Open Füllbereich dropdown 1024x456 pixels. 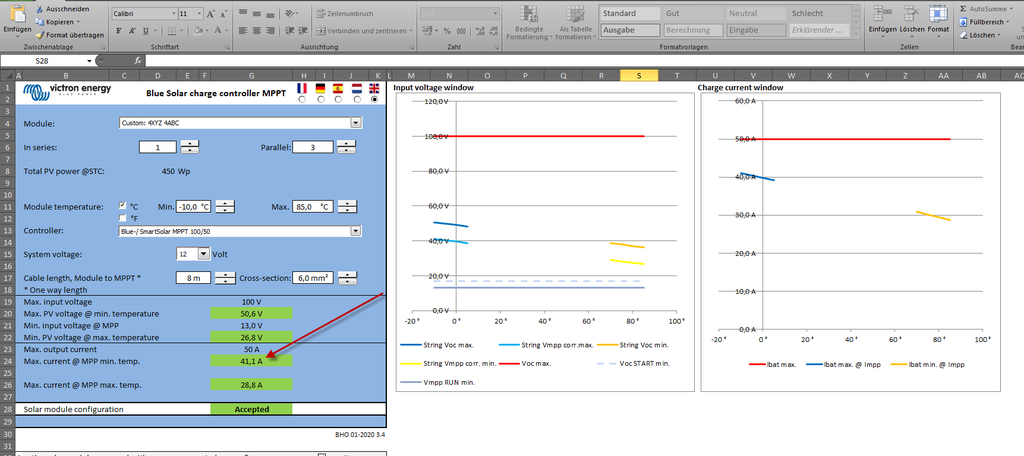[1010, 22]
